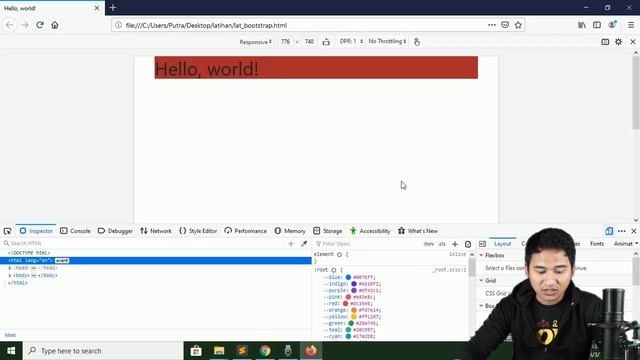The height and width of the screenshot is (360, 640).
Task: Open Chrome from taskbar
Action: click(x=265, y=351)
